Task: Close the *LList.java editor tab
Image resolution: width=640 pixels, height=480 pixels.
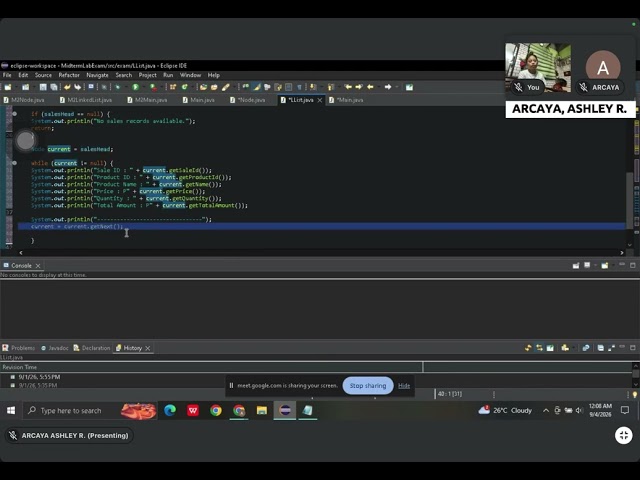Action: tap(320, 100)
